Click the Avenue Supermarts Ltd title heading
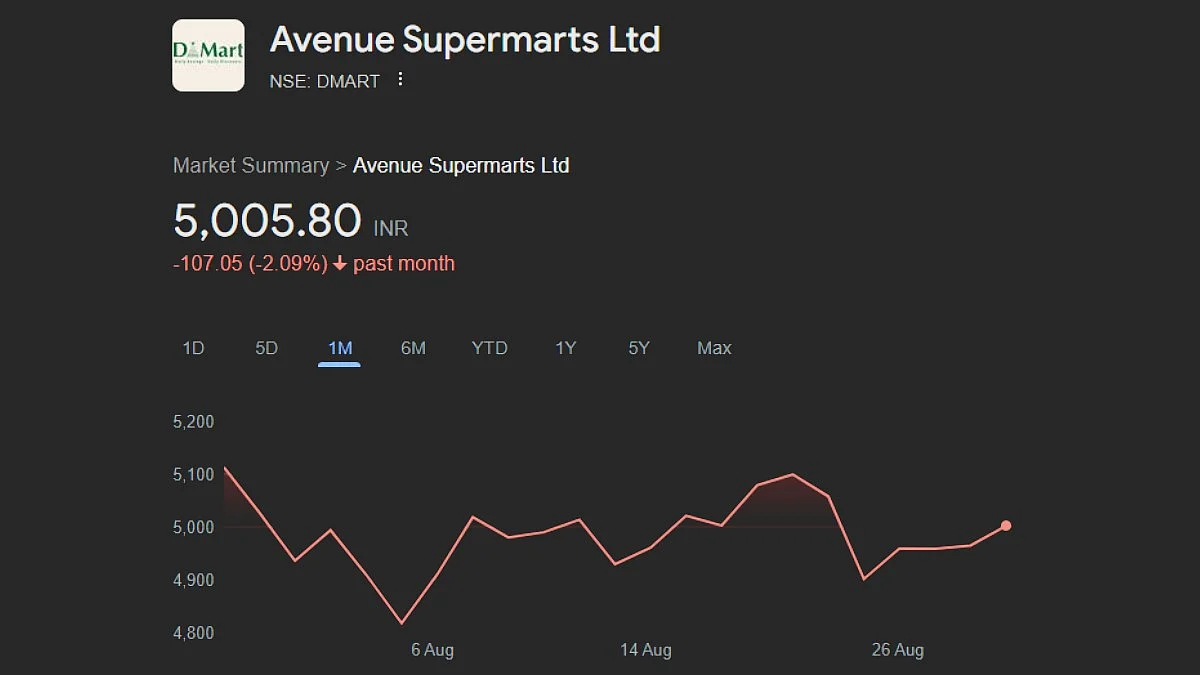 click(465, 40)
